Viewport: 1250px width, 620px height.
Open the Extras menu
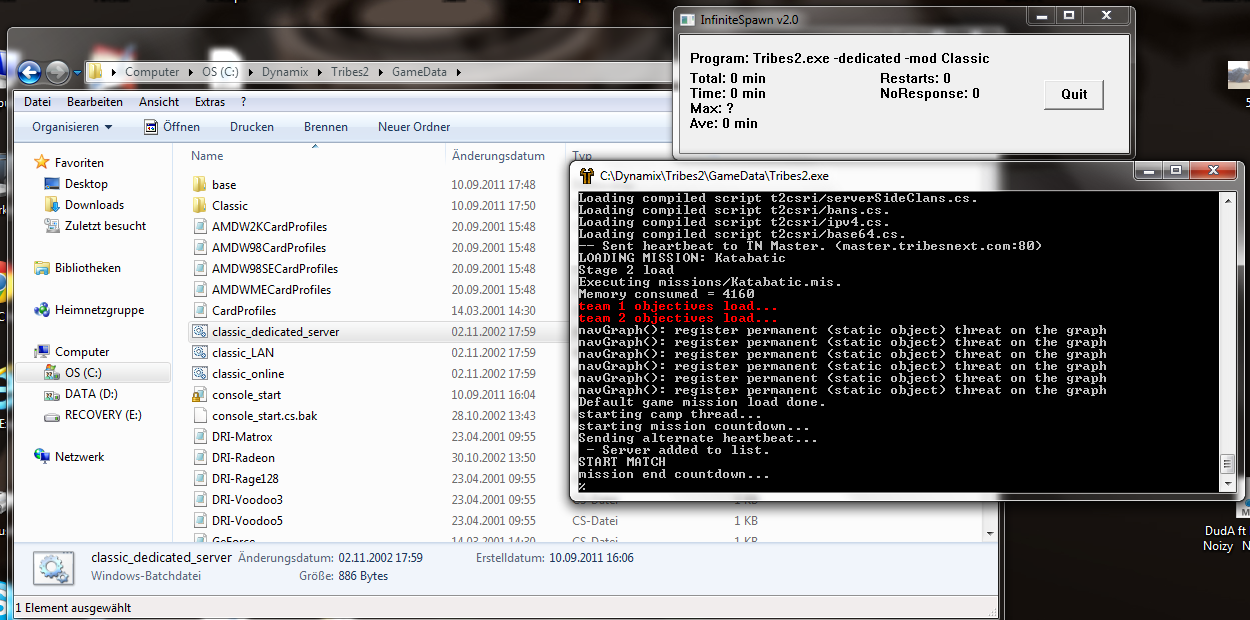point(210,102)
